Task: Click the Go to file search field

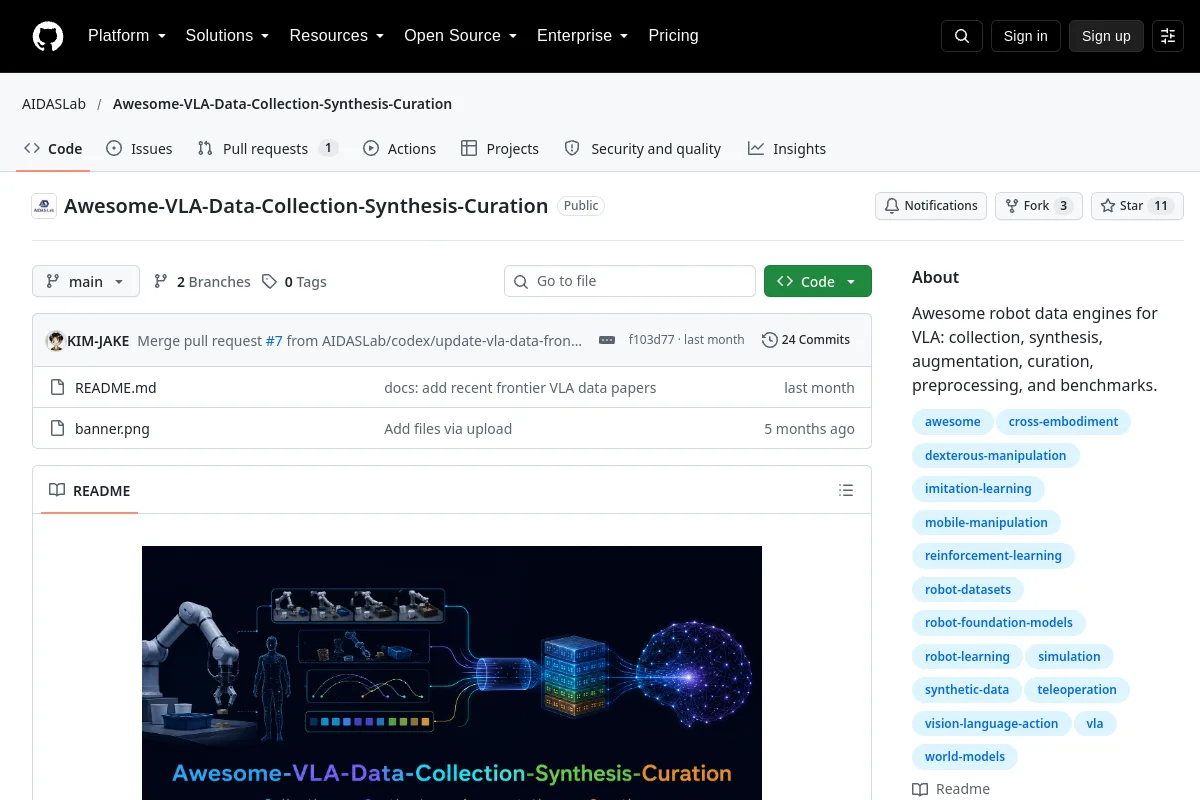Action: click(630, 281)
